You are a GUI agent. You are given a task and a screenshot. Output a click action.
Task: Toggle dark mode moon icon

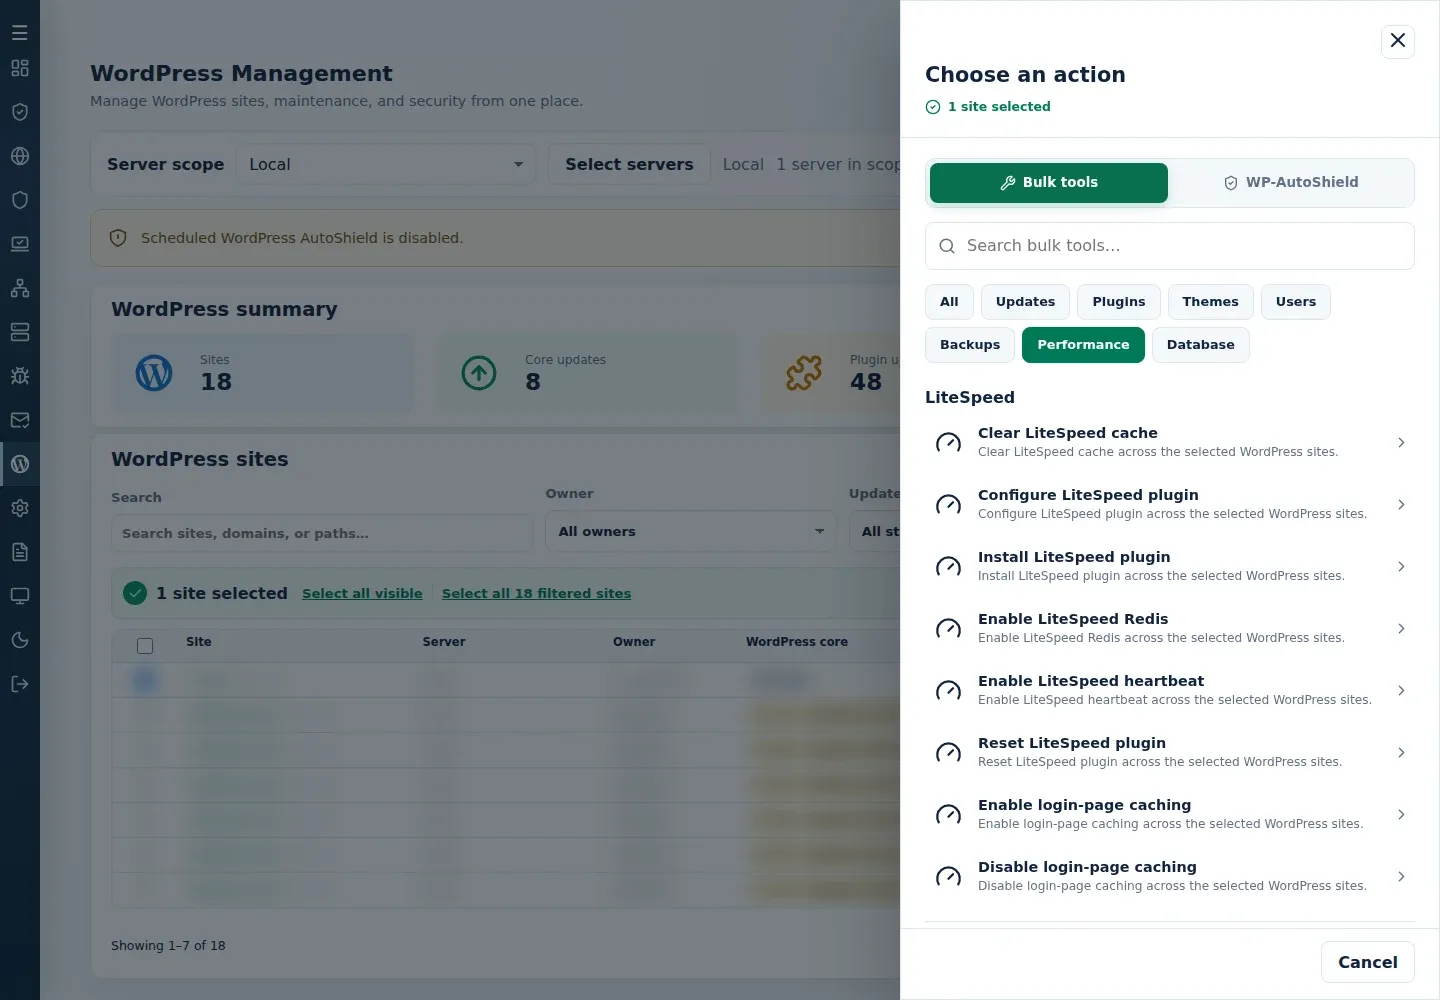[x=20, y=640]
